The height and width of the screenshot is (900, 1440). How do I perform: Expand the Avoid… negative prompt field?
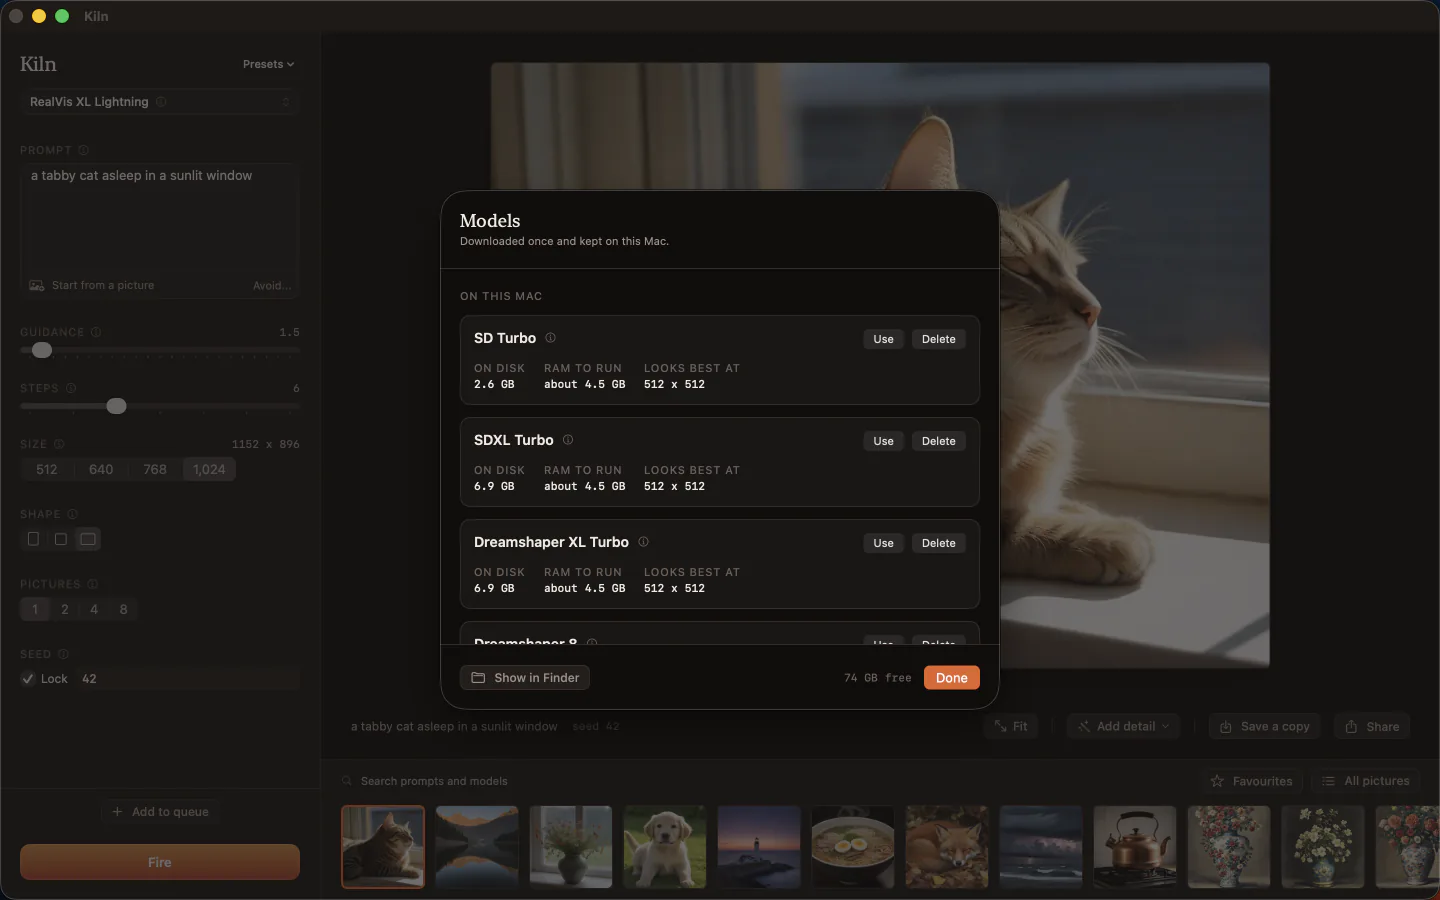click(272, 286)
